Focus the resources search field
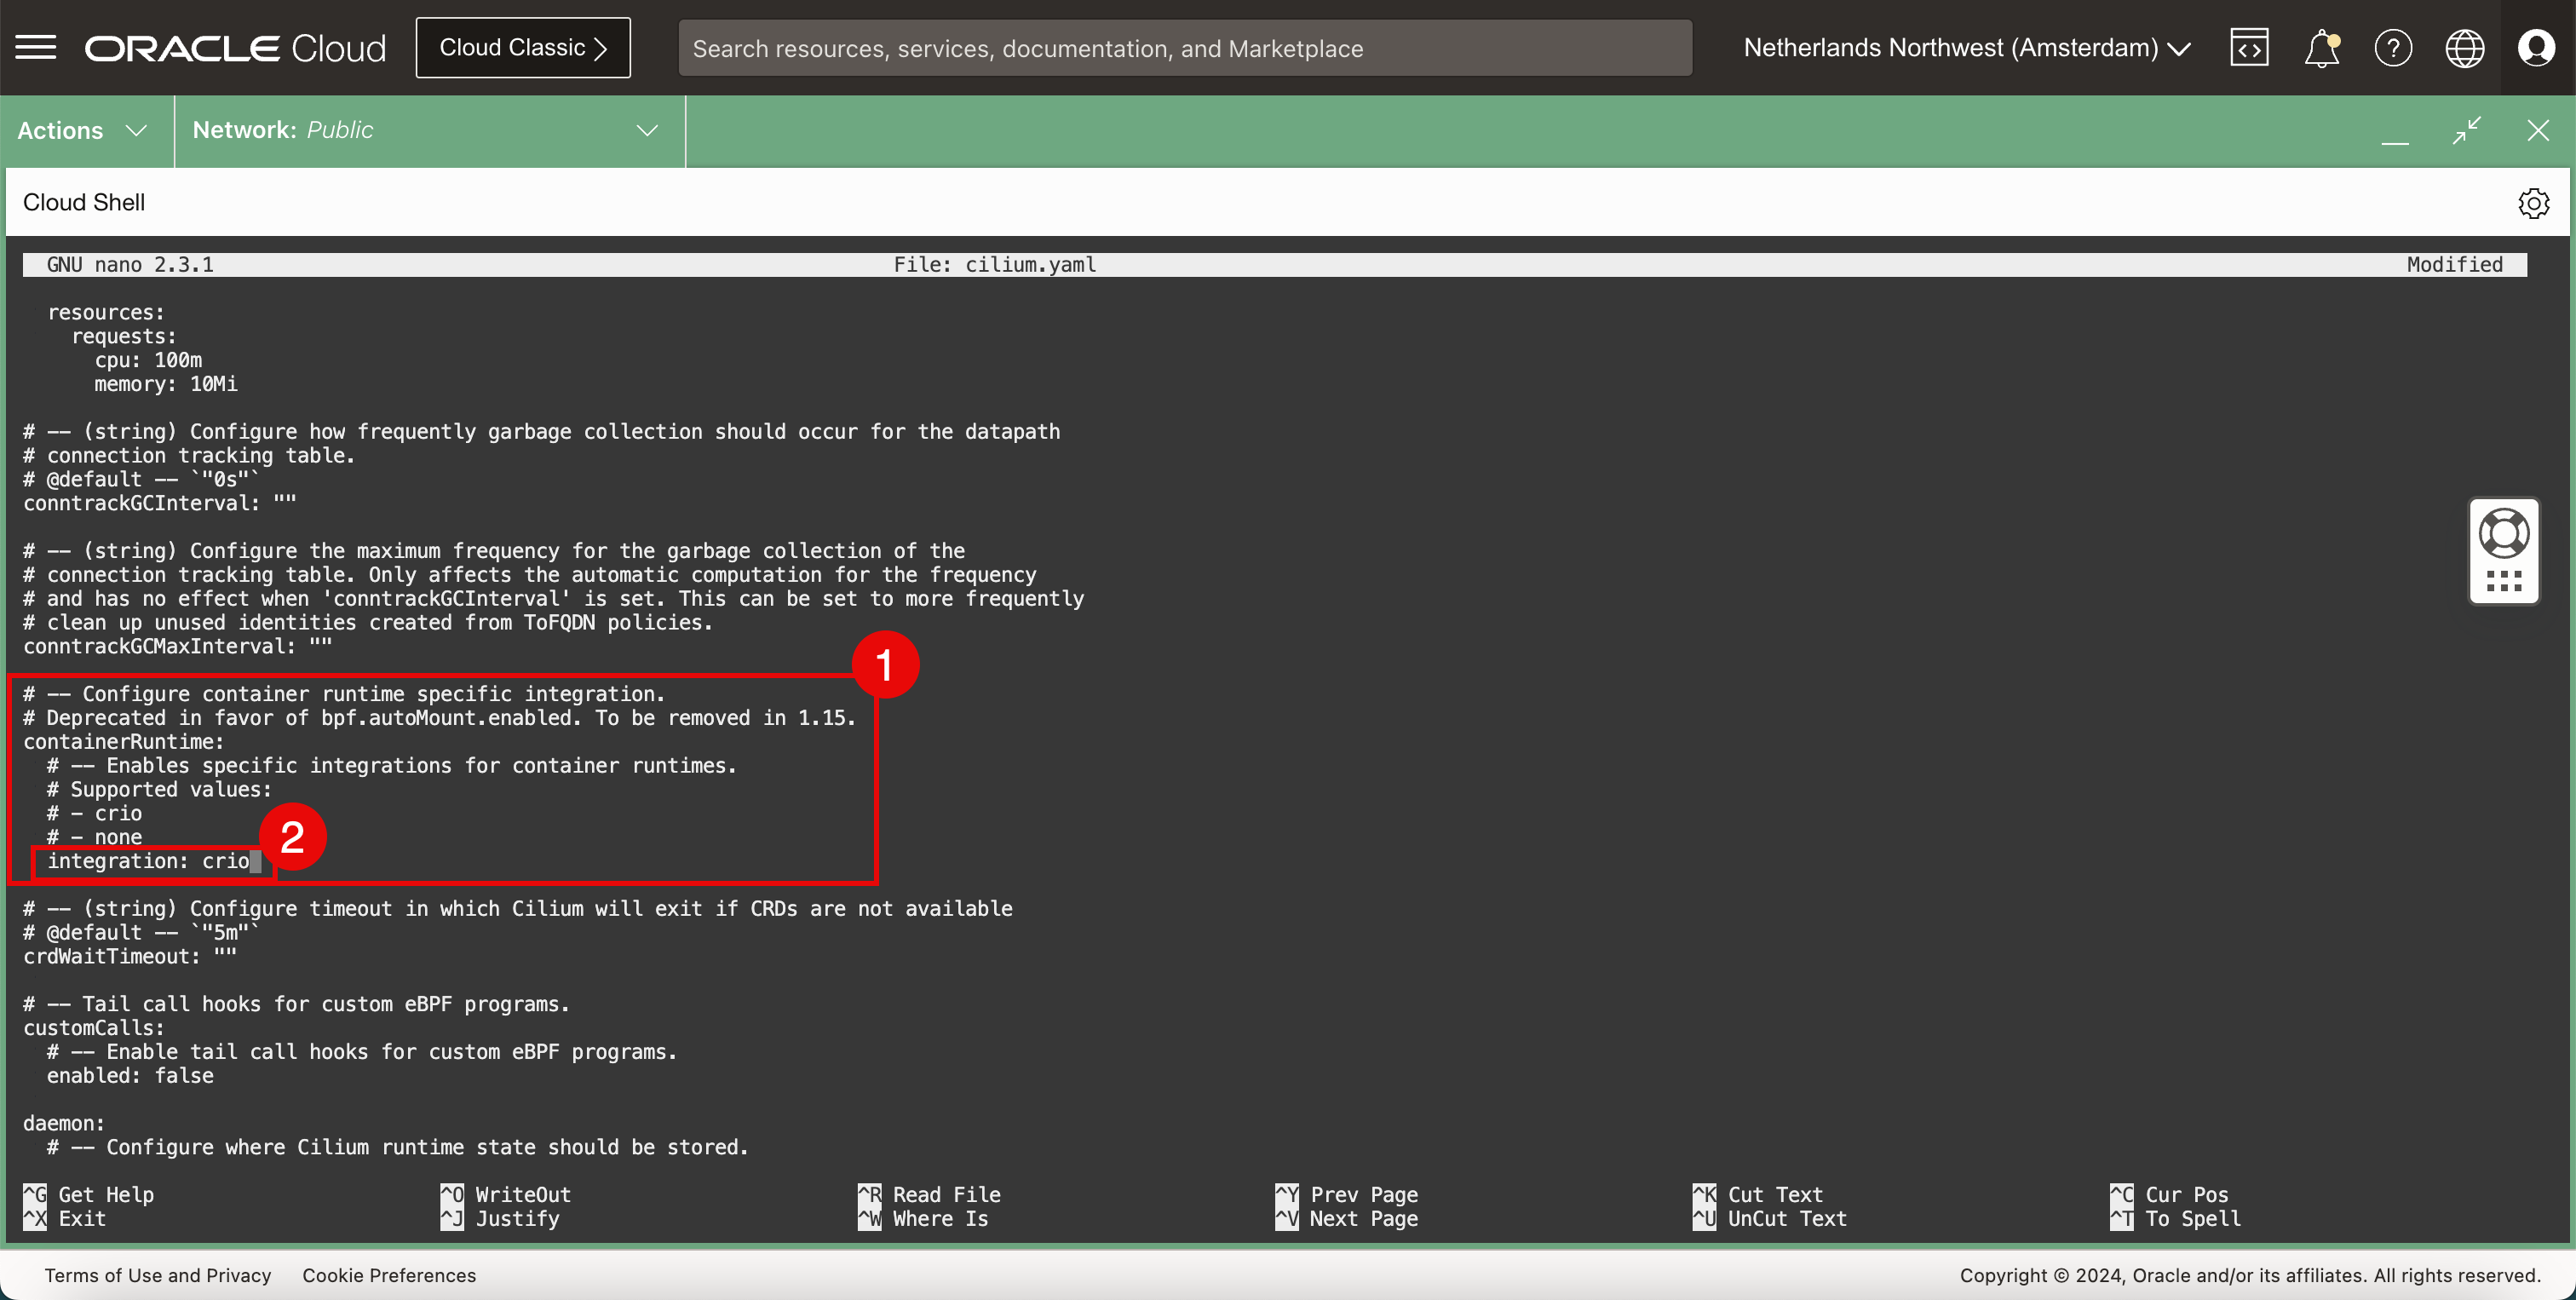Image resolution: width=2576 pixels, height=1300 pixels. [1185, 48]
